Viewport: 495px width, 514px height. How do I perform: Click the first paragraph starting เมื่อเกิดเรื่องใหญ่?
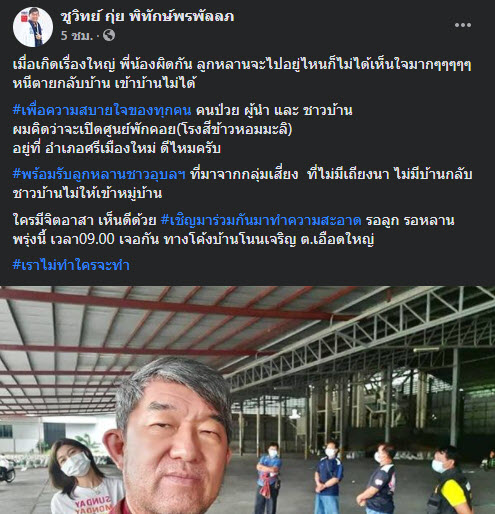pos(242,74)
